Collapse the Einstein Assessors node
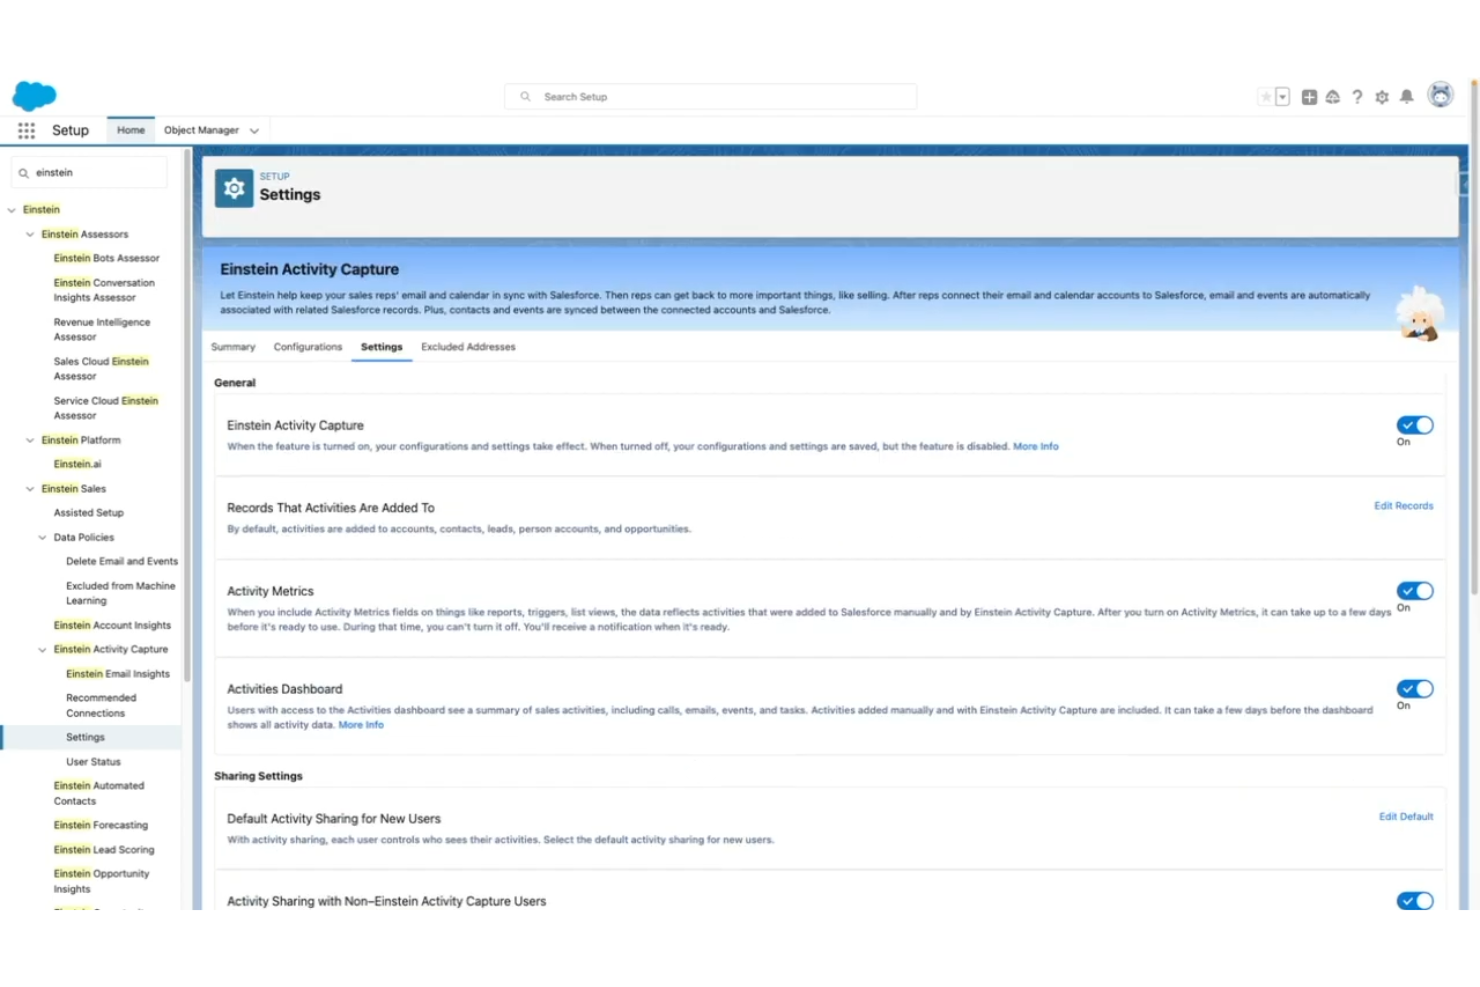The height and width of the screenshot is (987, 1480). coord(30,235)
